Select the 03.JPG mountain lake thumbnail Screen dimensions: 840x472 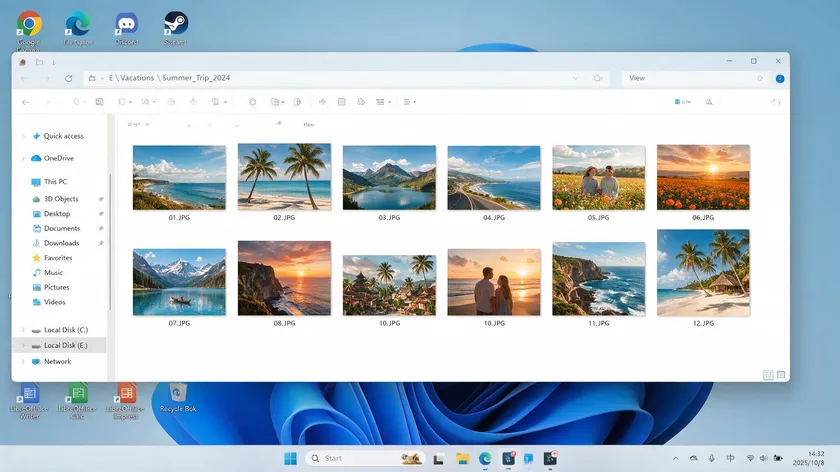coord(389,177)
